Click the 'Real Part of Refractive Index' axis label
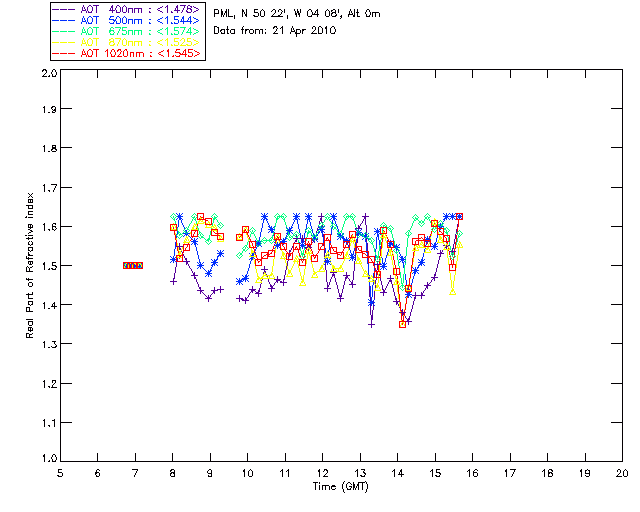The image size is (640, 512). (x=29, y=265)
